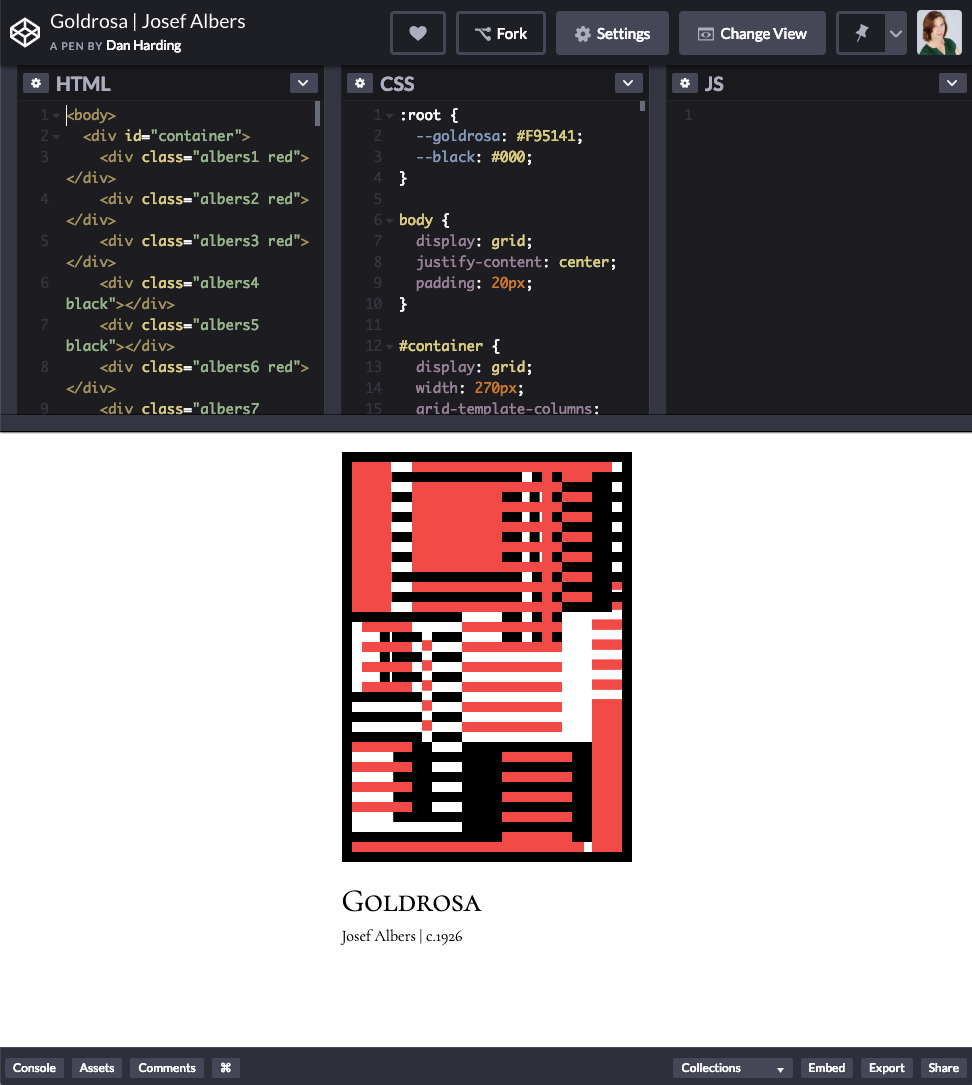This screenshot has height=1085, width=972.
Task: Click the 'Goldrosa' heading in preview
Action: click(412, 902)
